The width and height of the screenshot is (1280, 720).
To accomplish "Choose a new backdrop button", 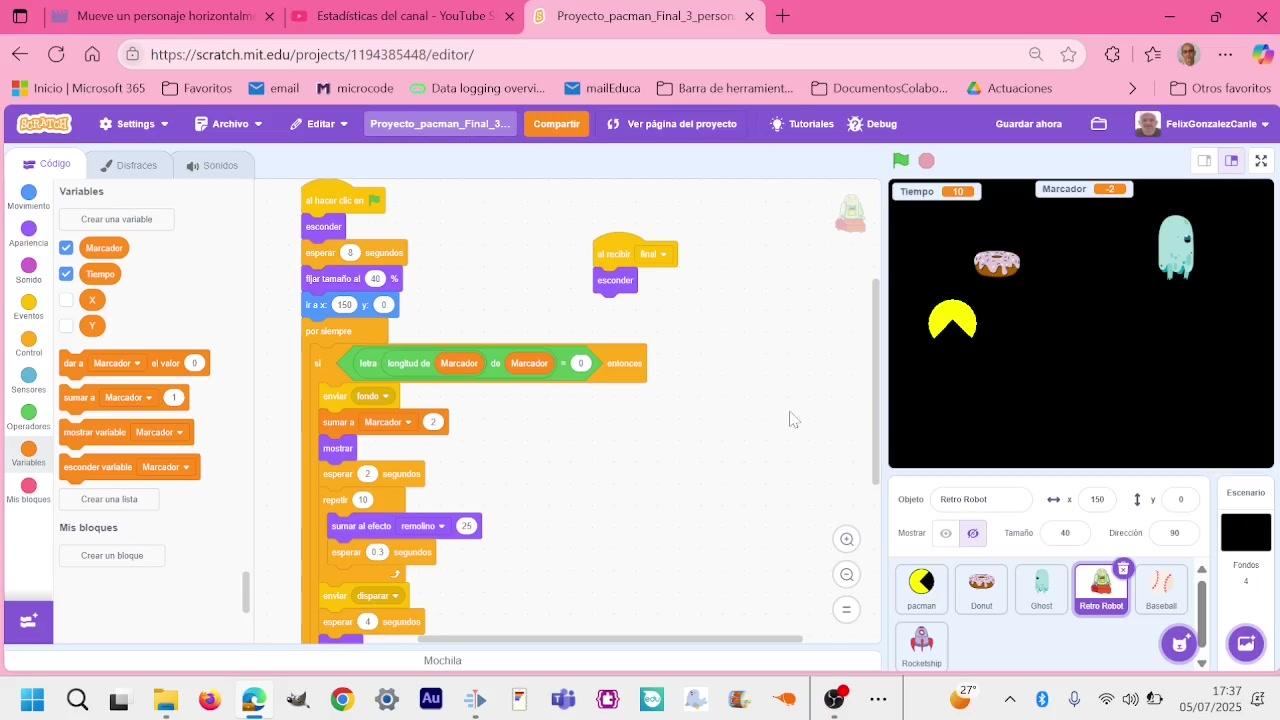I will (x=1246, y=643).
